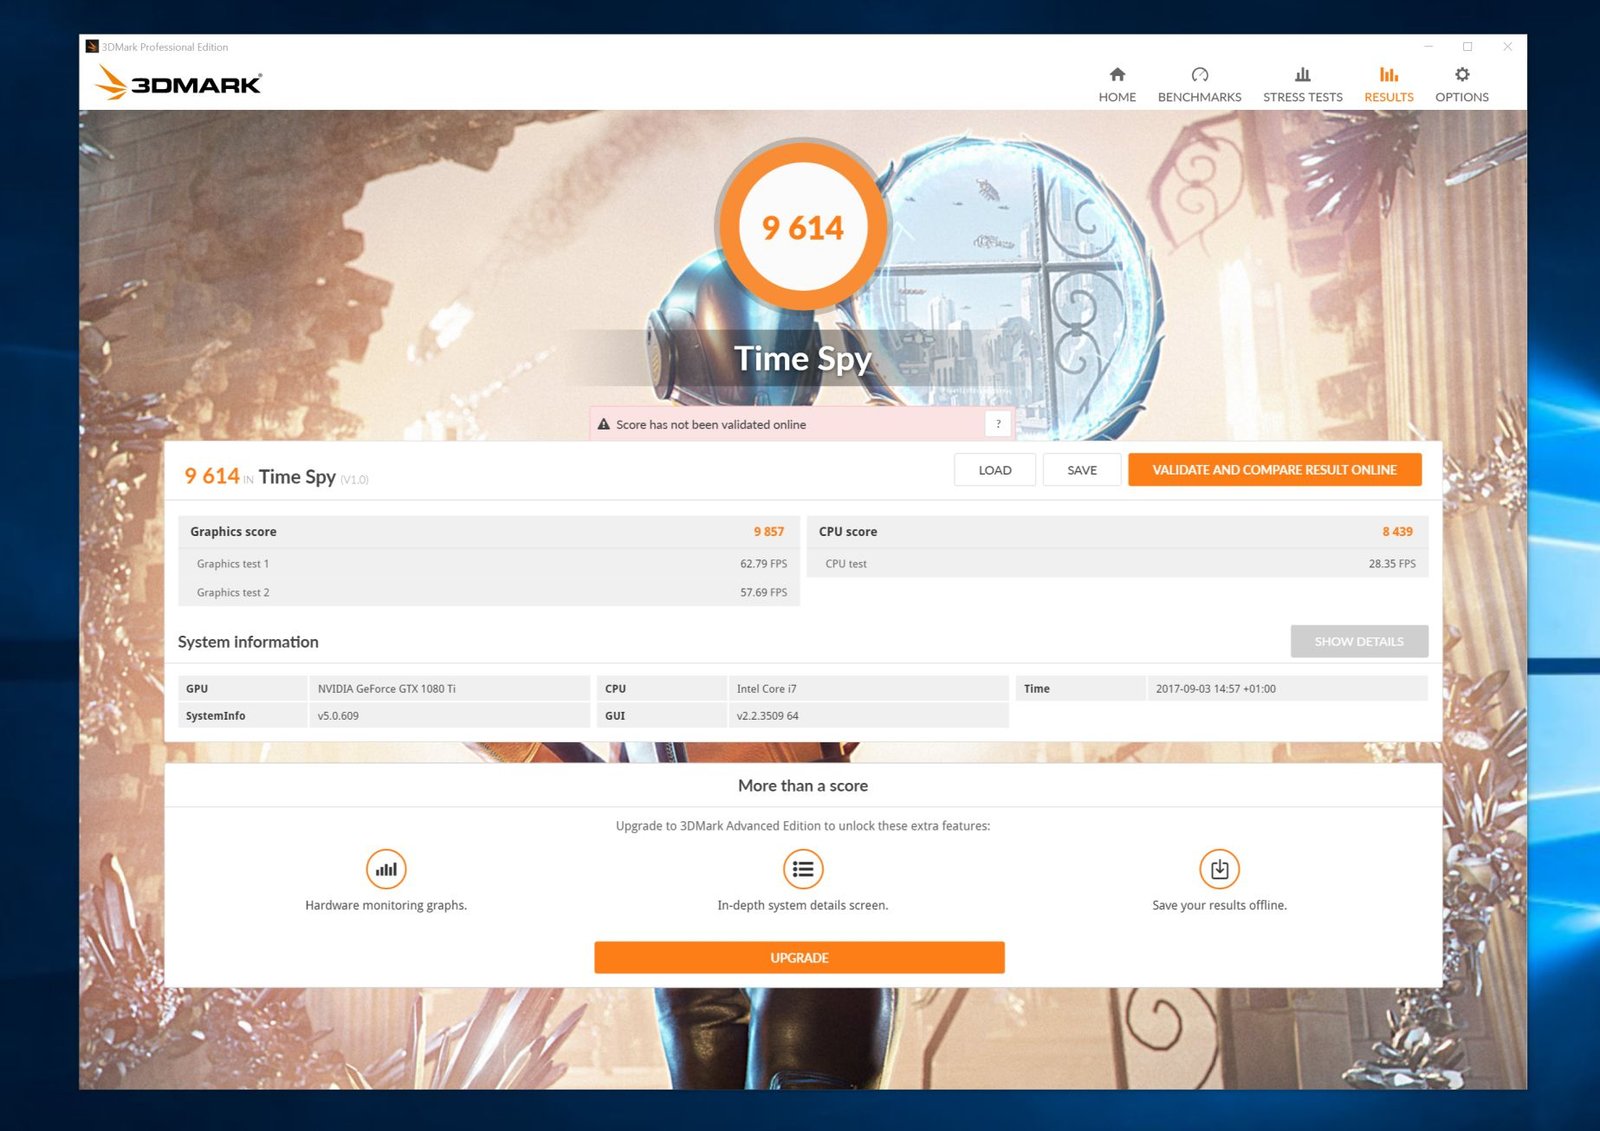Click the large Time Spy banner title
The width and height of the screenshot is (1600, 1131).
803,359
